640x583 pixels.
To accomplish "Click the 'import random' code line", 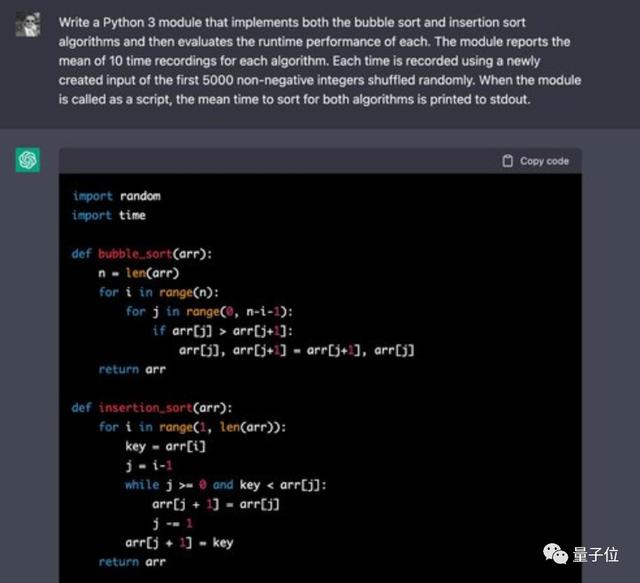I will pos(116,196).
